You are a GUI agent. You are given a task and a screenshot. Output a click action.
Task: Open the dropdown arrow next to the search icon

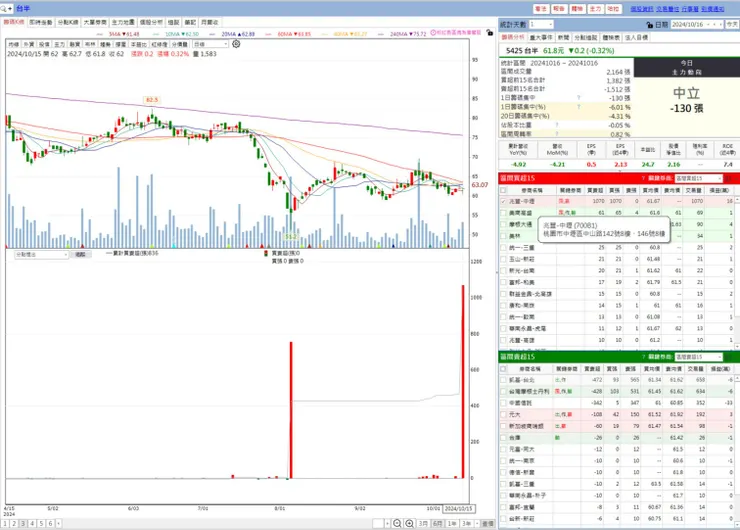(10, 8)
